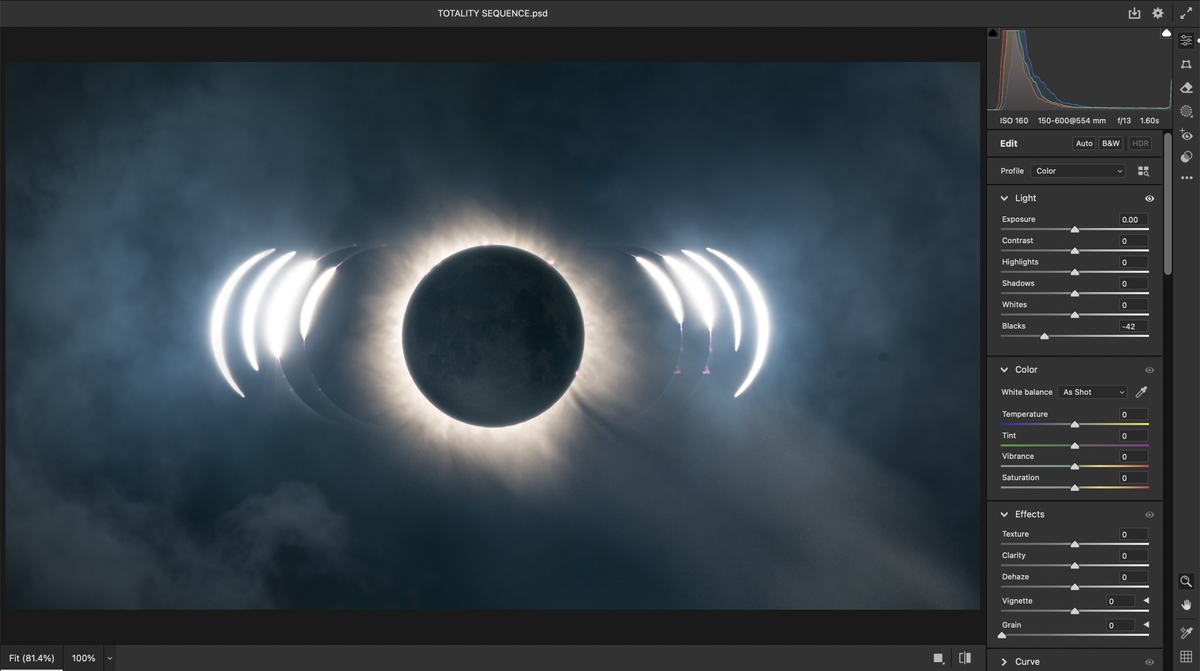1200x671 pixels.
Task: Click the 1.60s shutter speed text
Action: pos(1150,121)
